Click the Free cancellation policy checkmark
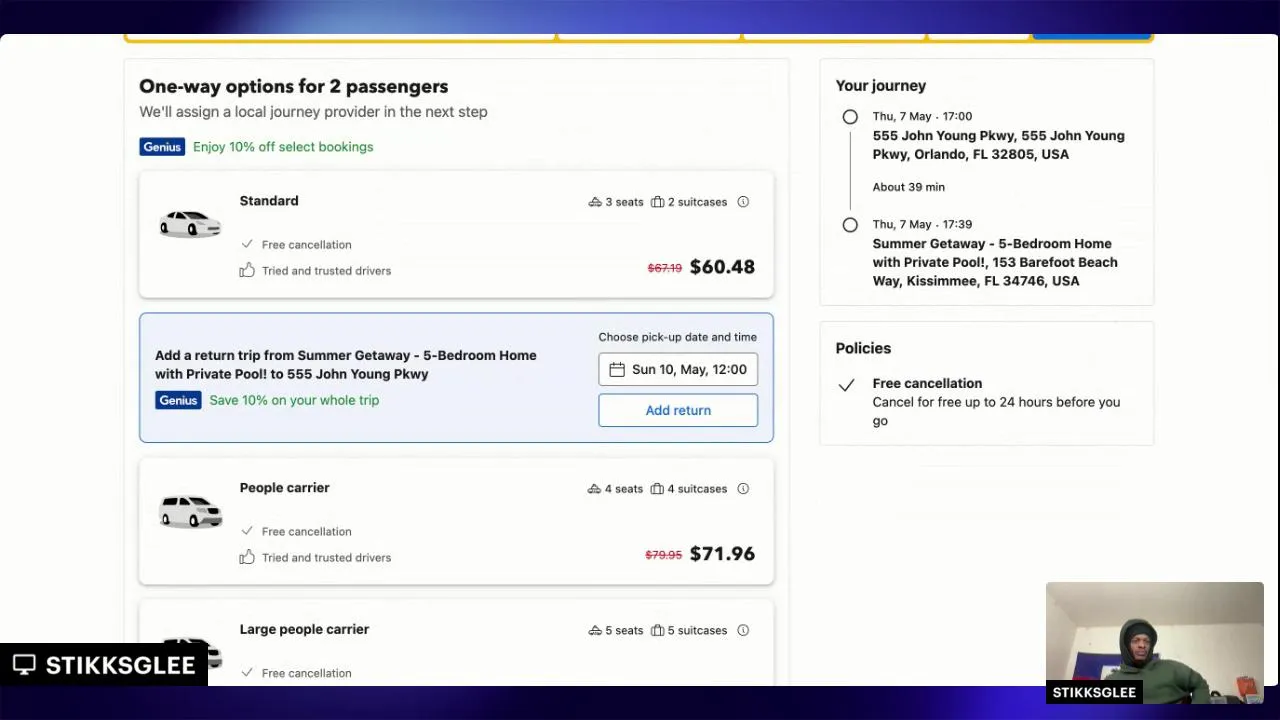 [846, 385]
